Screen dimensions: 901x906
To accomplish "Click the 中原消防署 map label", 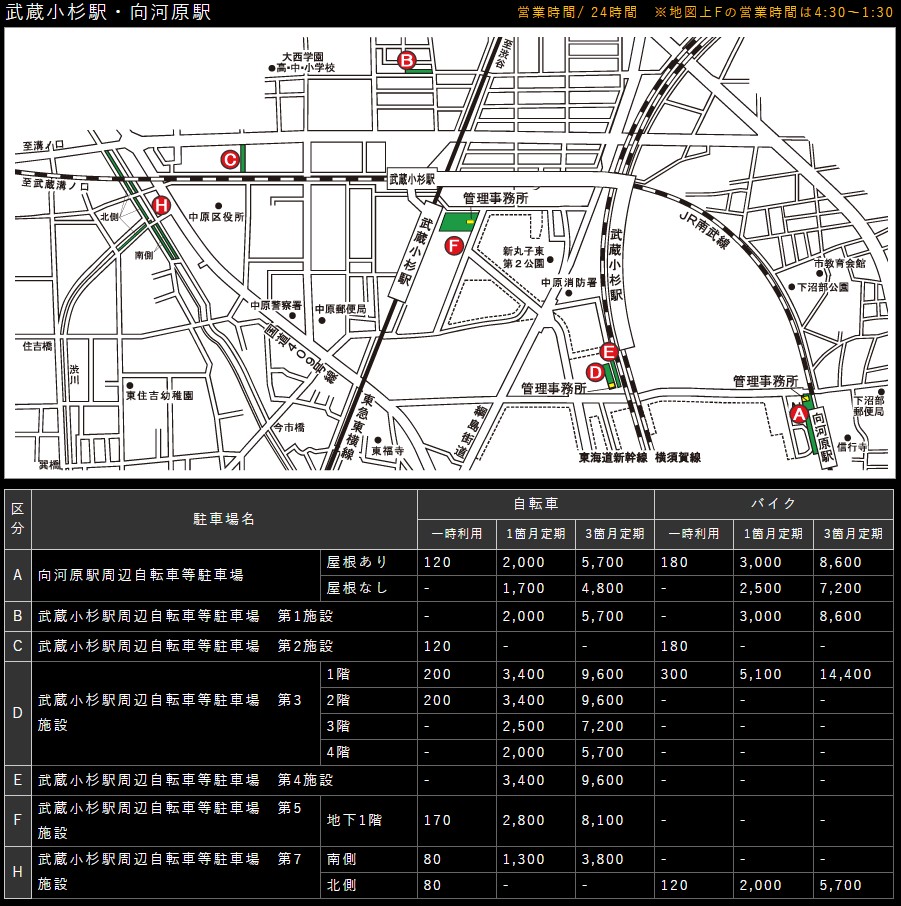I will pyautogui.click(x=569, y=283).
